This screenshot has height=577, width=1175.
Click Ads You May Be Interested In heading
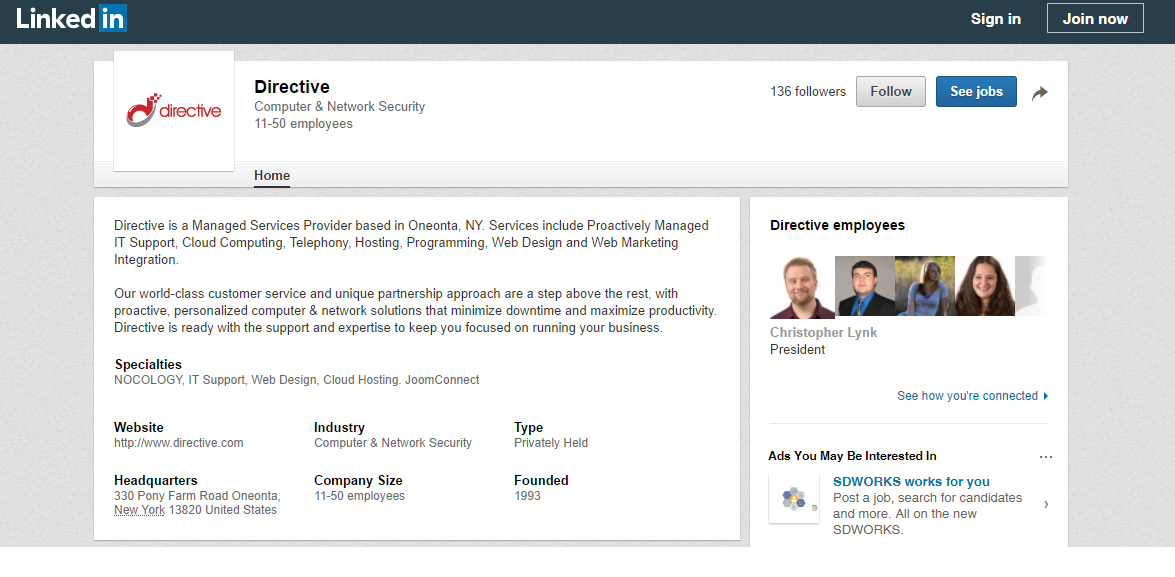click(x=852, y=456)
